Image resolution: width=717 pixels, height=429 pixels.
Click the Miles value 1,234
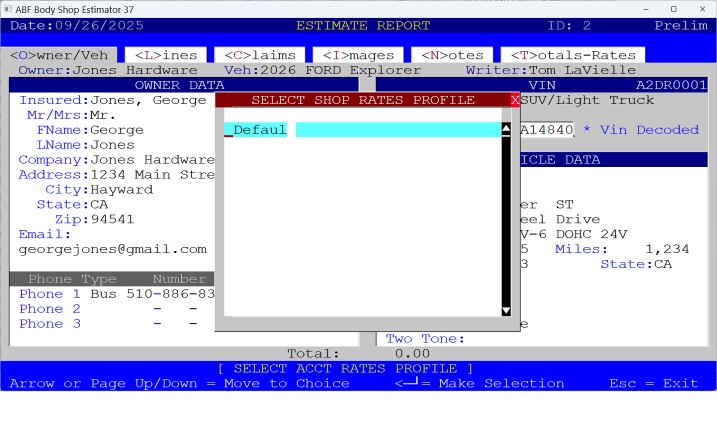667,249
